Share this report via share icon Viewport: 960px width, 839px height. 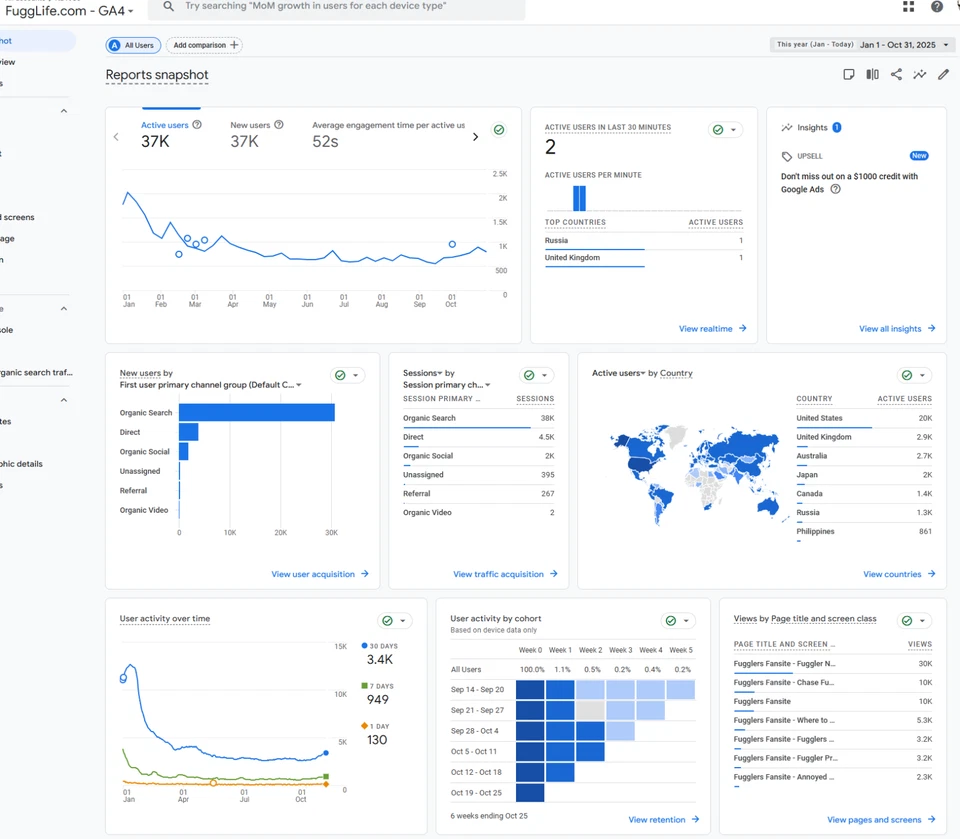896,75
